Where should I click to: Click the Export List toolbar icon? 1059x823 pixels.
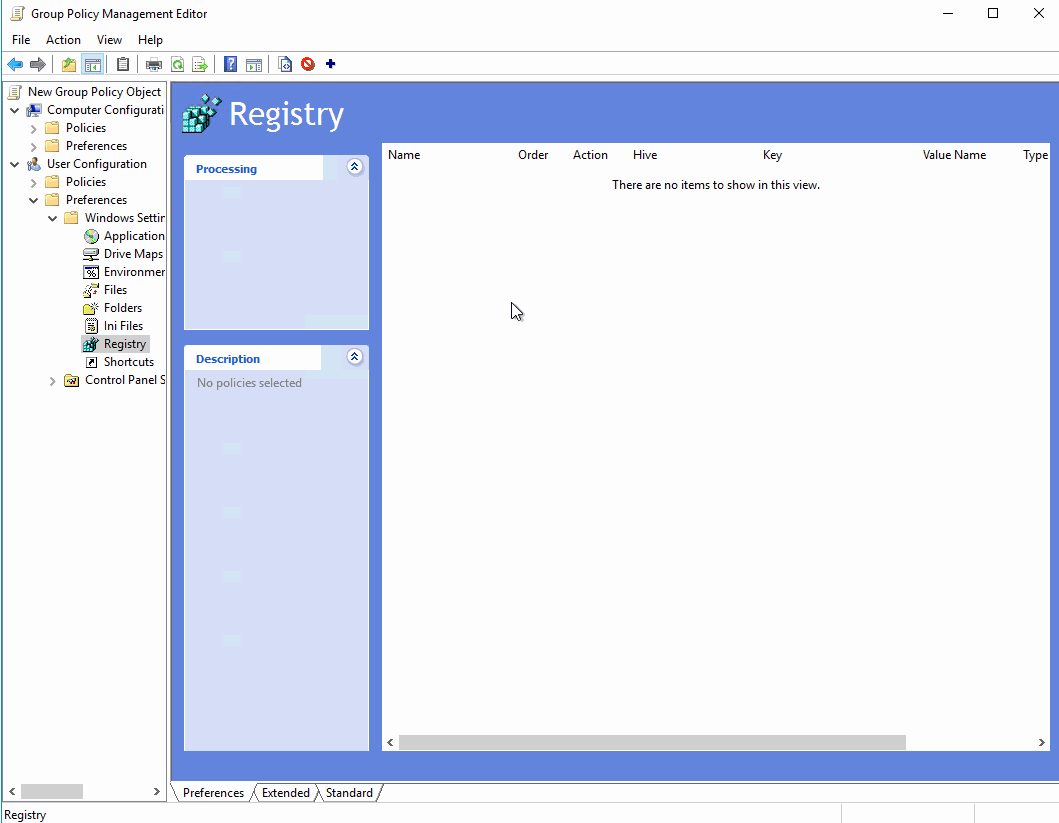pyautogui.click(x=200, y=65)
